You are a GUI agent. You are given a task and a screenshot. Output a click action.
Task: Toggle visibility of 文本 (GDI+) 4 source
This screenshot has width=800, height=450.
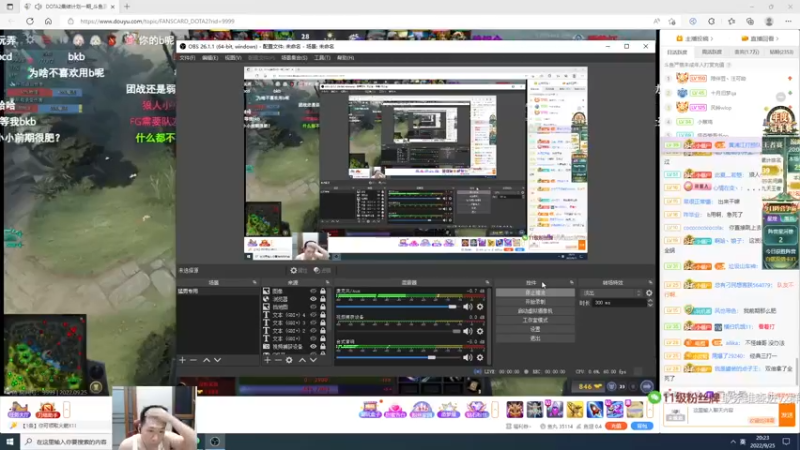point(313,315)
